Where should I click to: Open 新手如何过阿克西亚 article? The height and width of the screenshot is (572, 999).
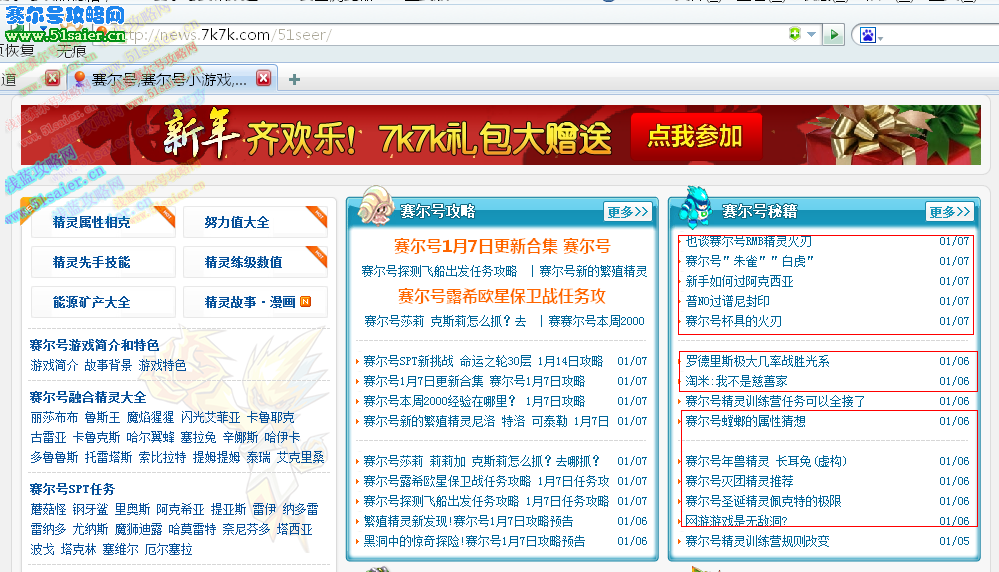[739, 281]
